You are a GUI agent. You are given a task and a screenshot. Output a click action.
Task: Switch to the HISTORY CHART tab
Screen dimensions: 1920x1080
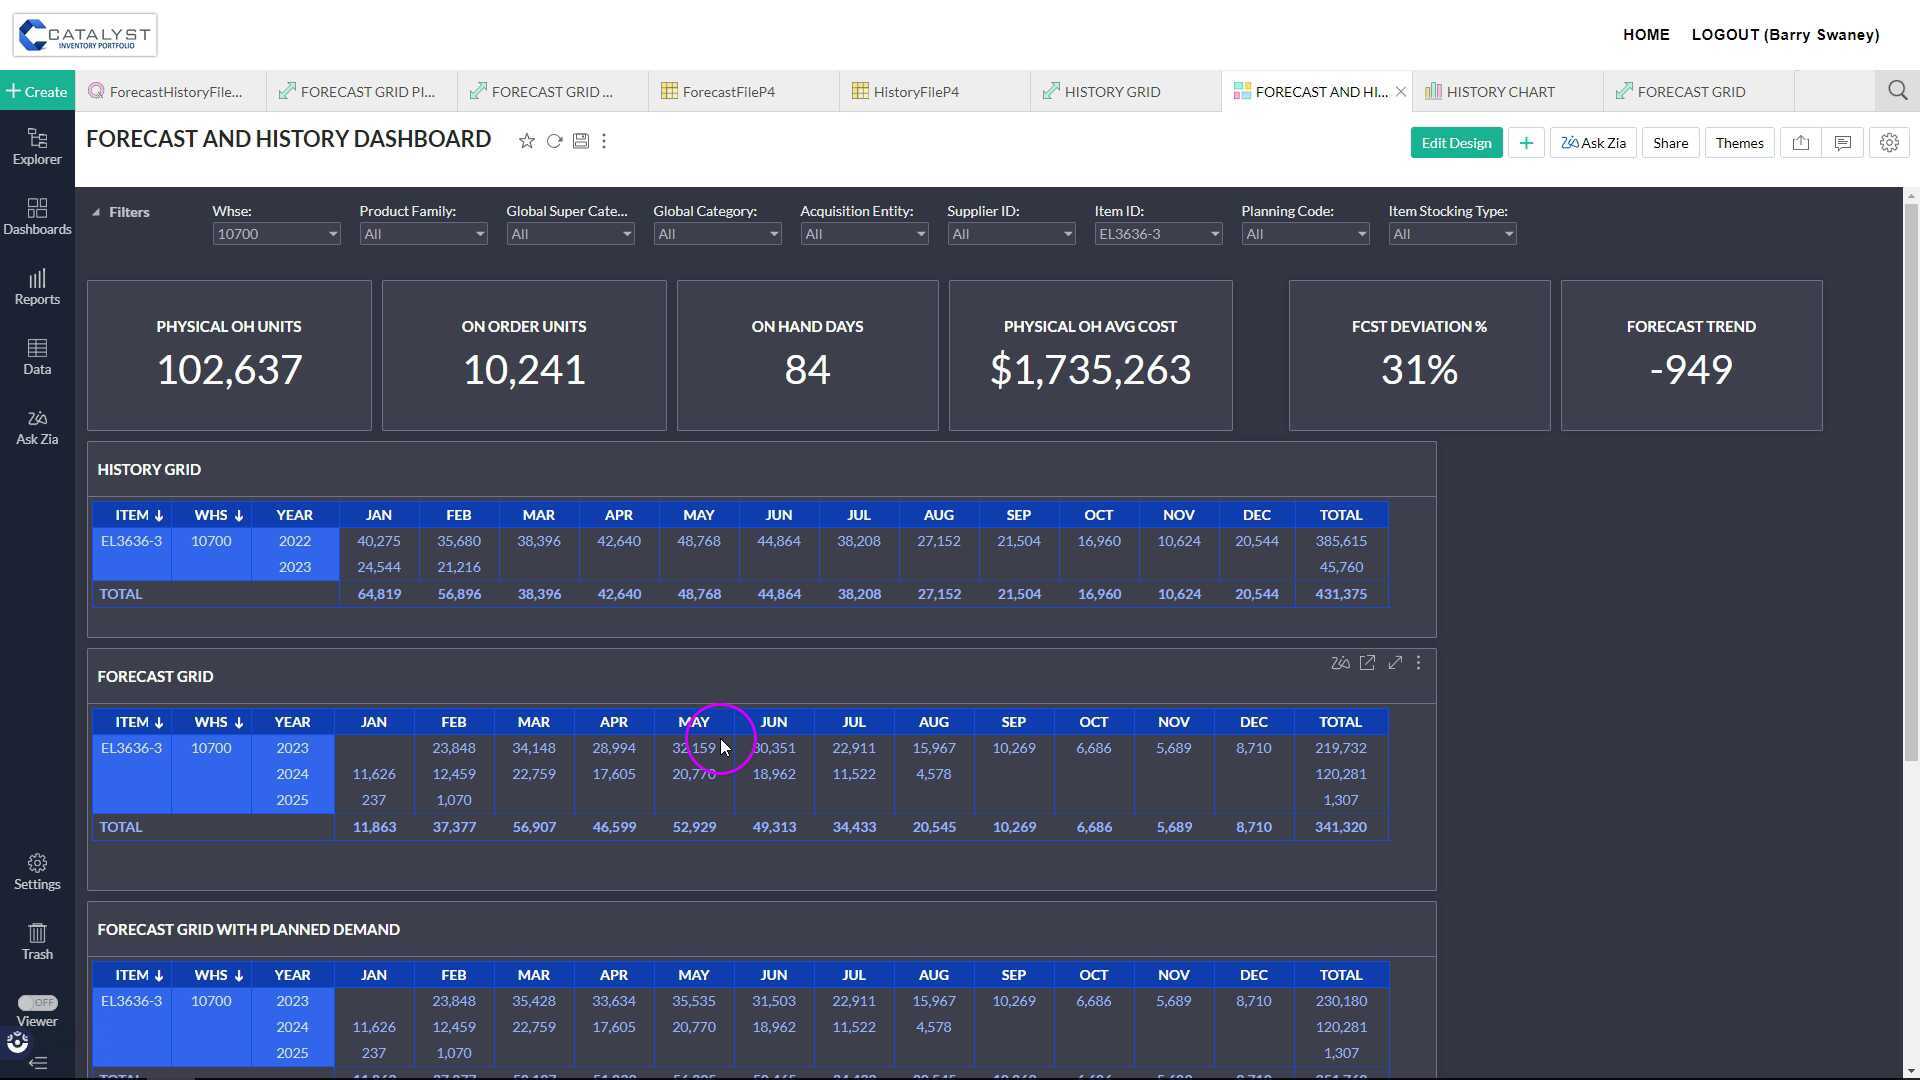[x=1499, y=91]
